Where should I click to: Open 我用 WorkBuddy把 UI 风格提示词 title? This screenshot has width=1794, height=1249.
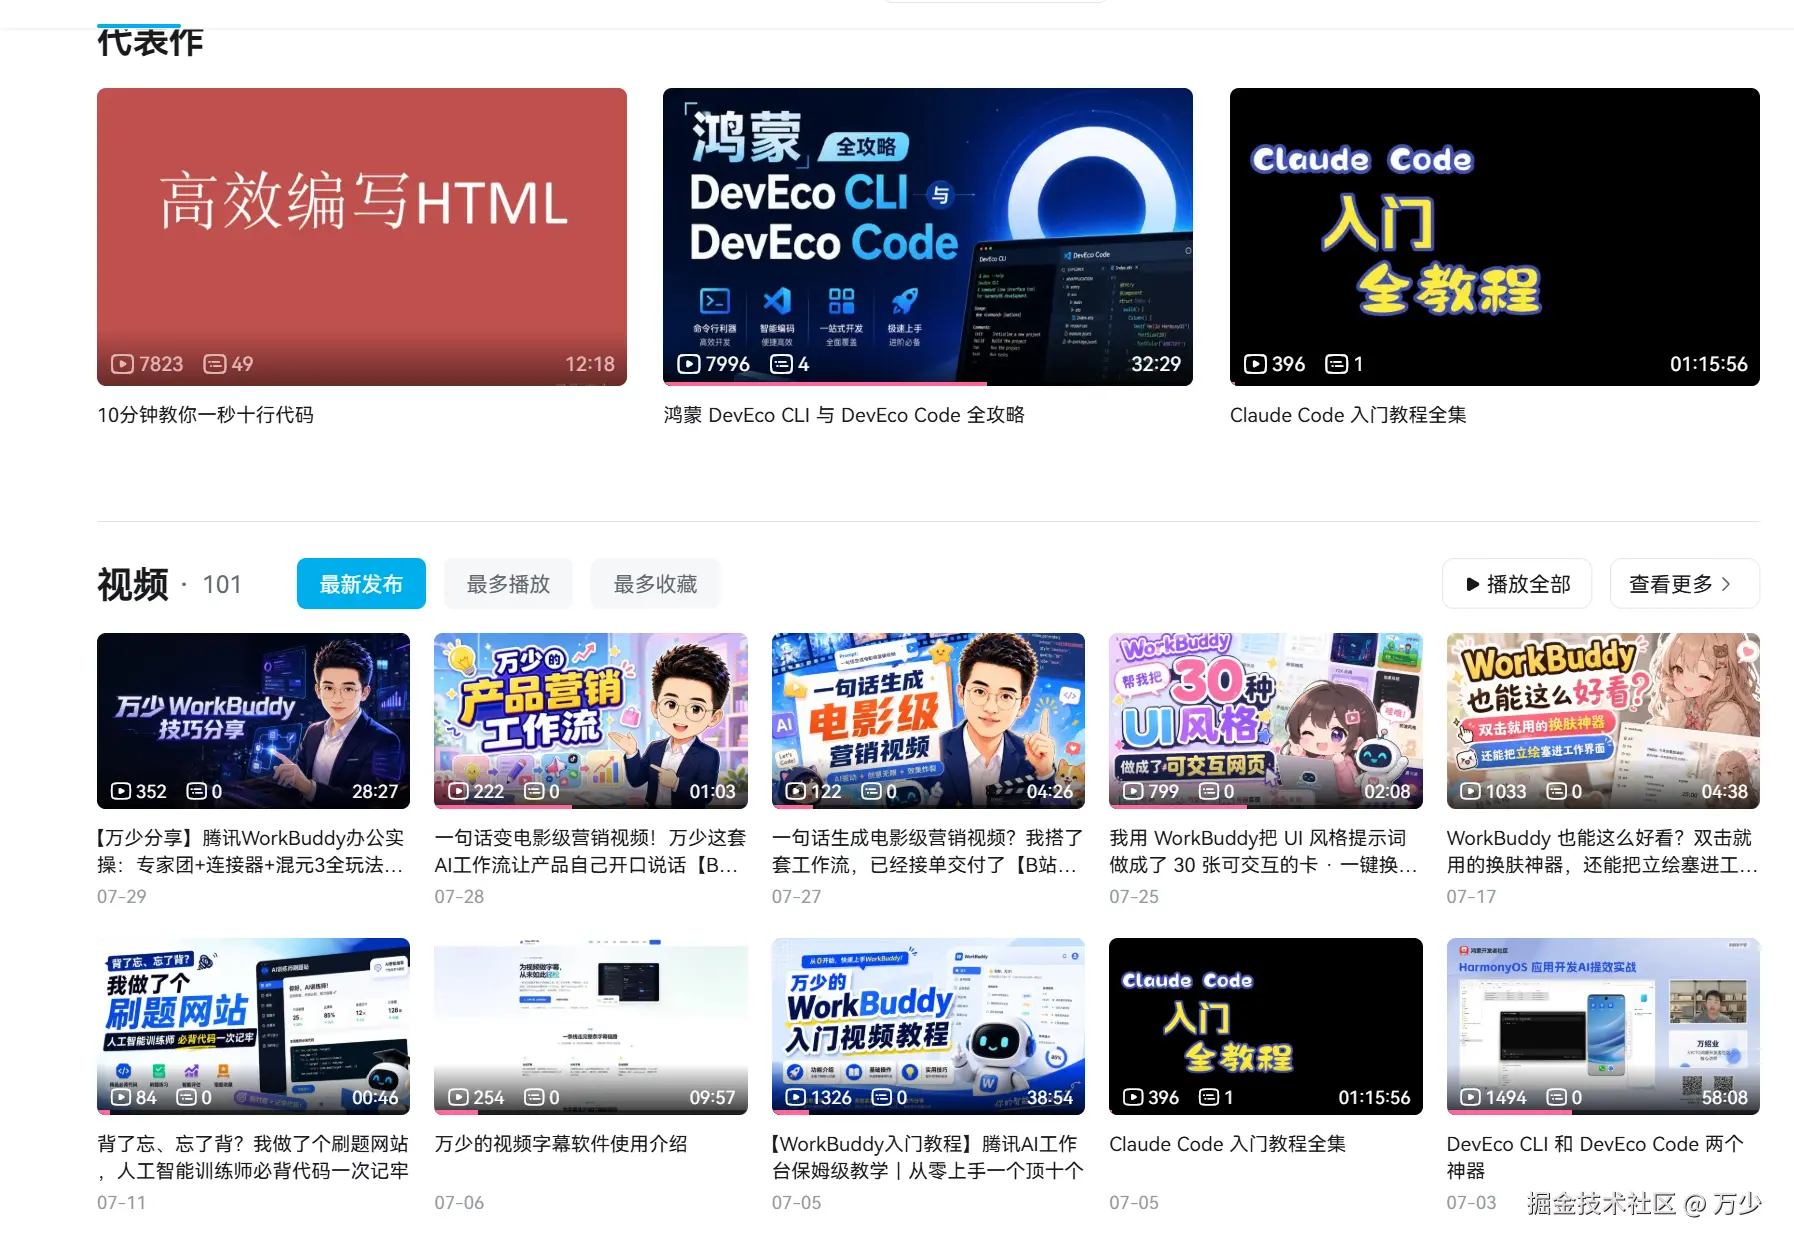coord(1264,851)
